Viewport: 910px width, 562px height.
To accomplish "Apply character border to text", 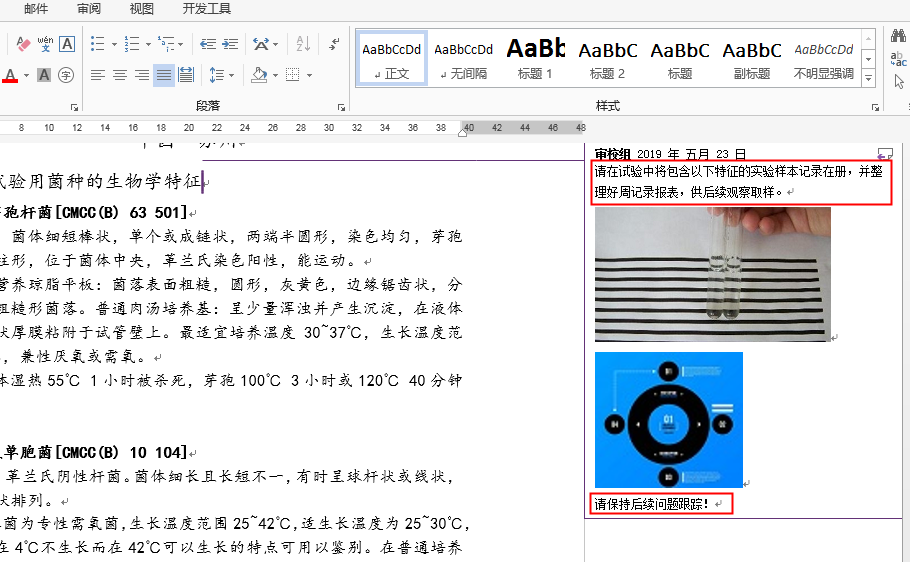I will [x=67, y=44].
